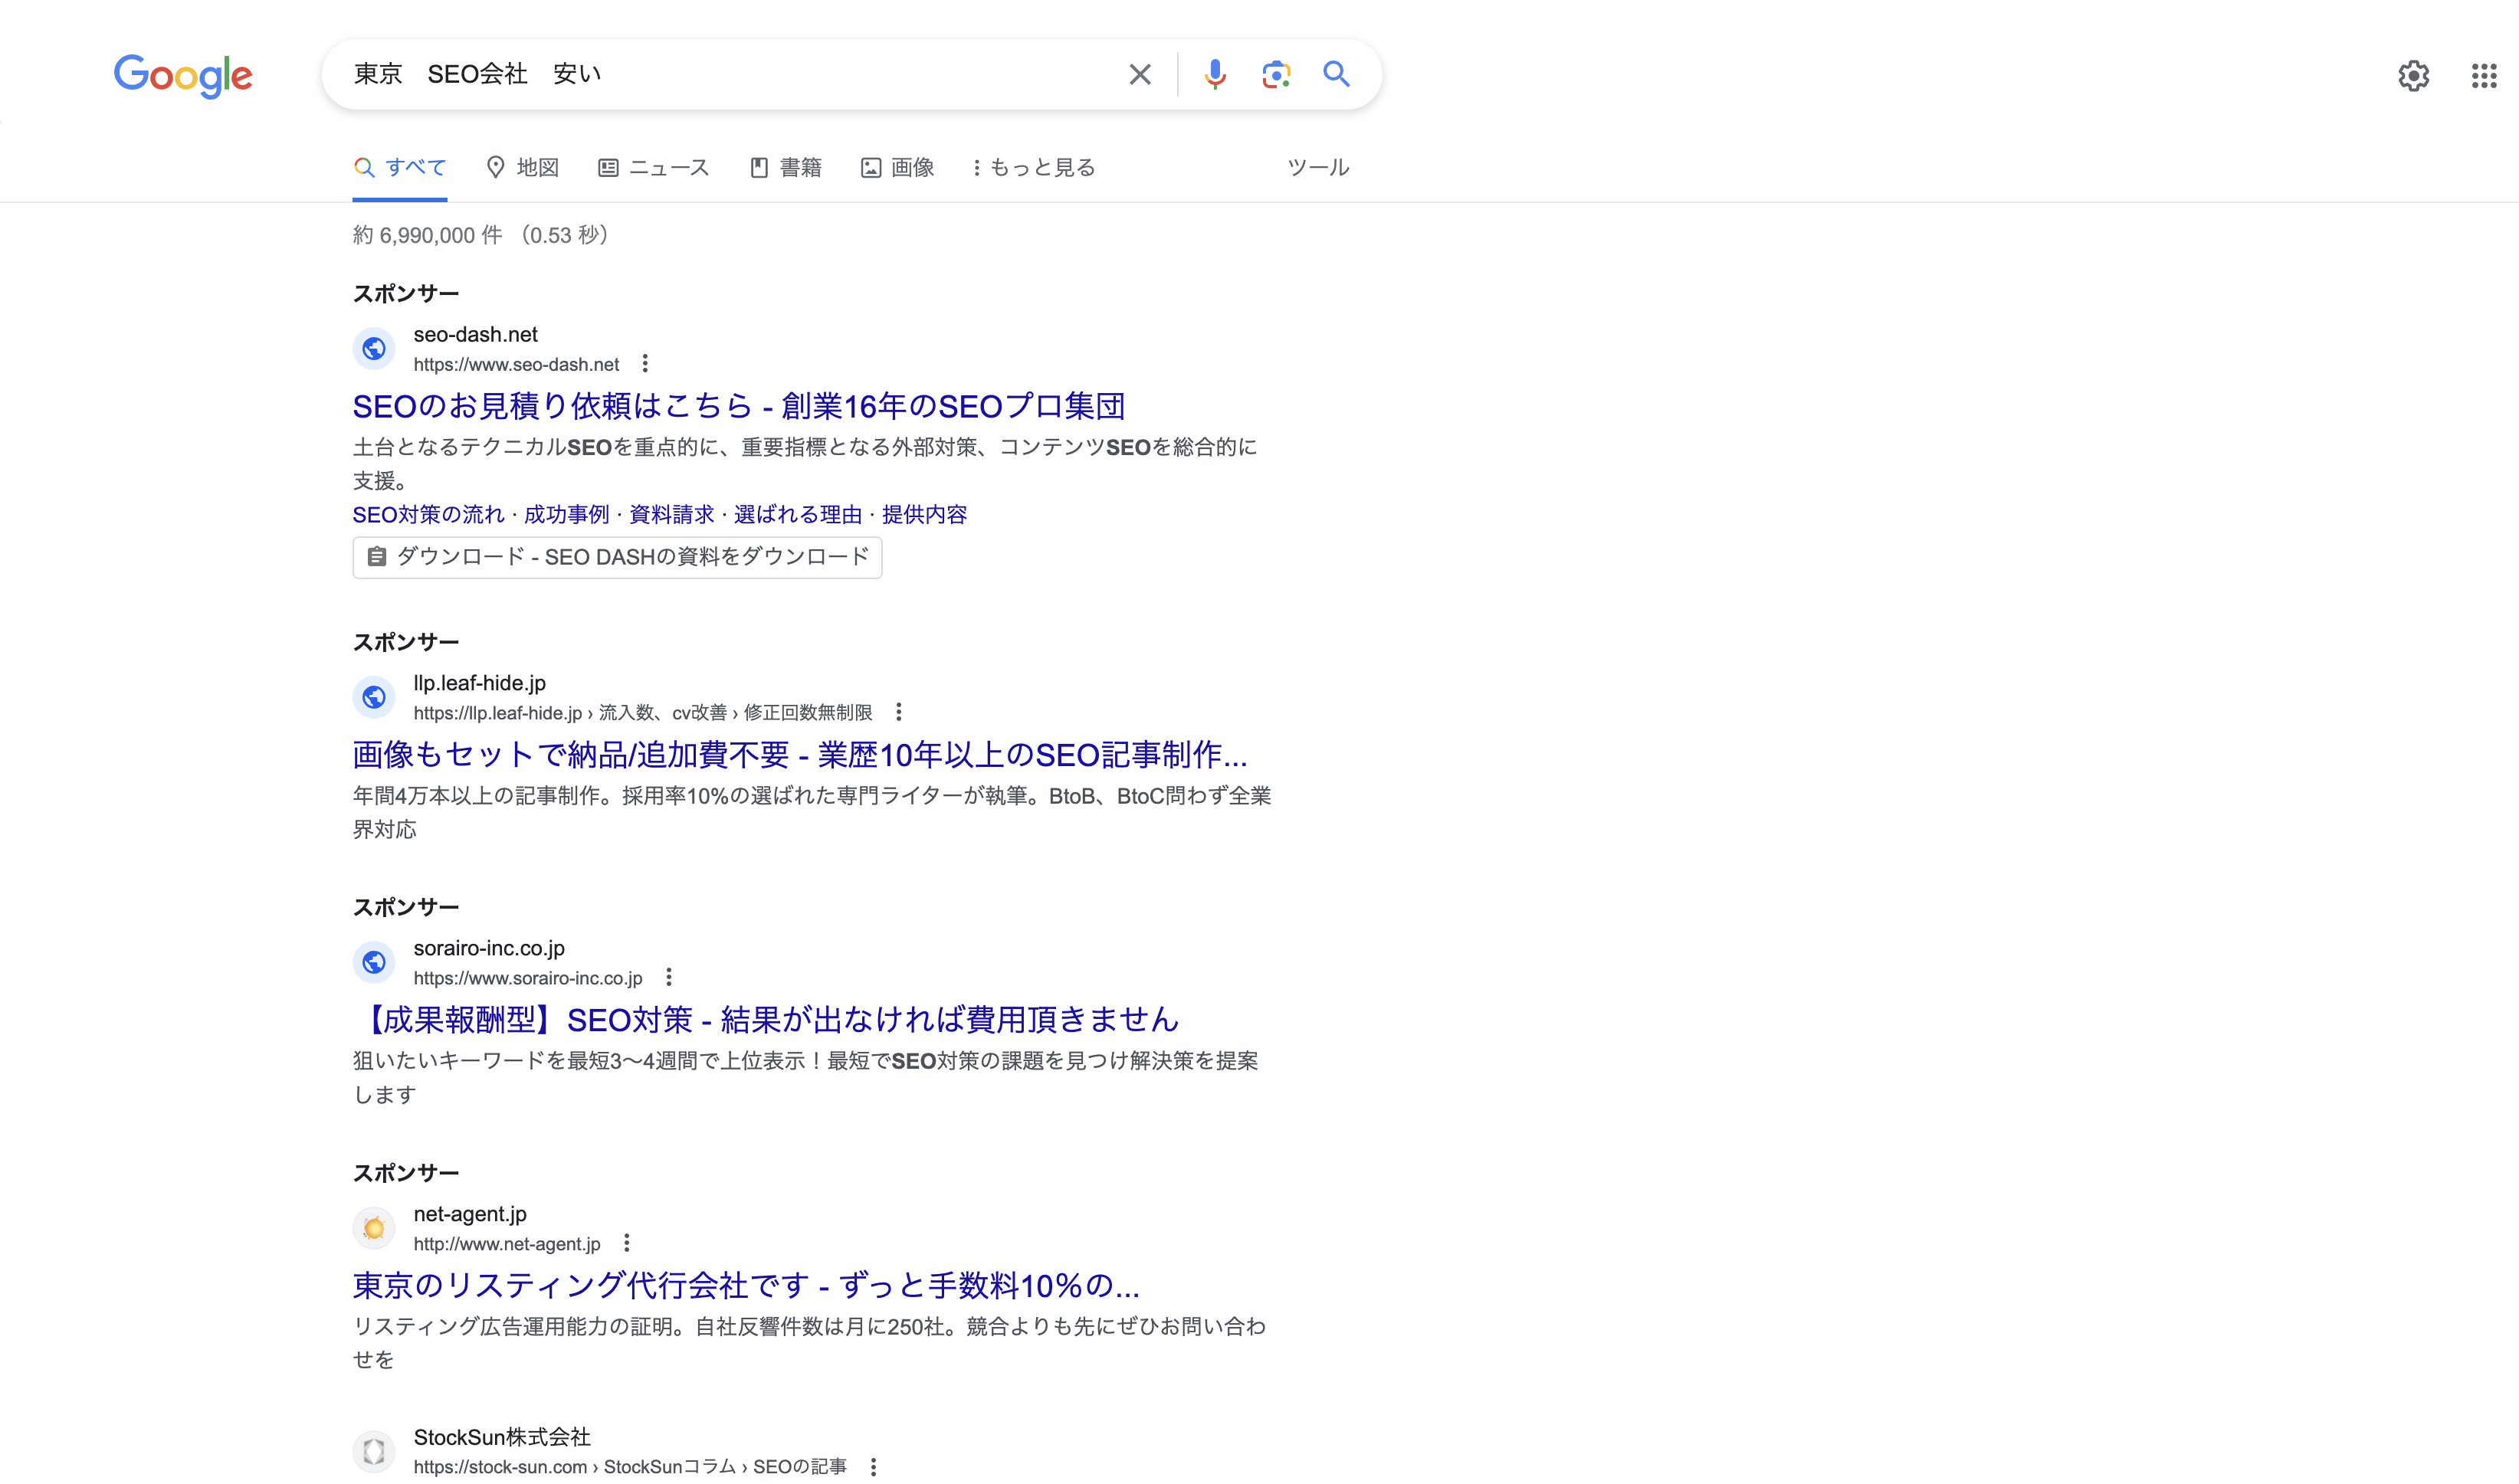Follow the SEO対策の流れ sitelink

click(x=429, y=515)
